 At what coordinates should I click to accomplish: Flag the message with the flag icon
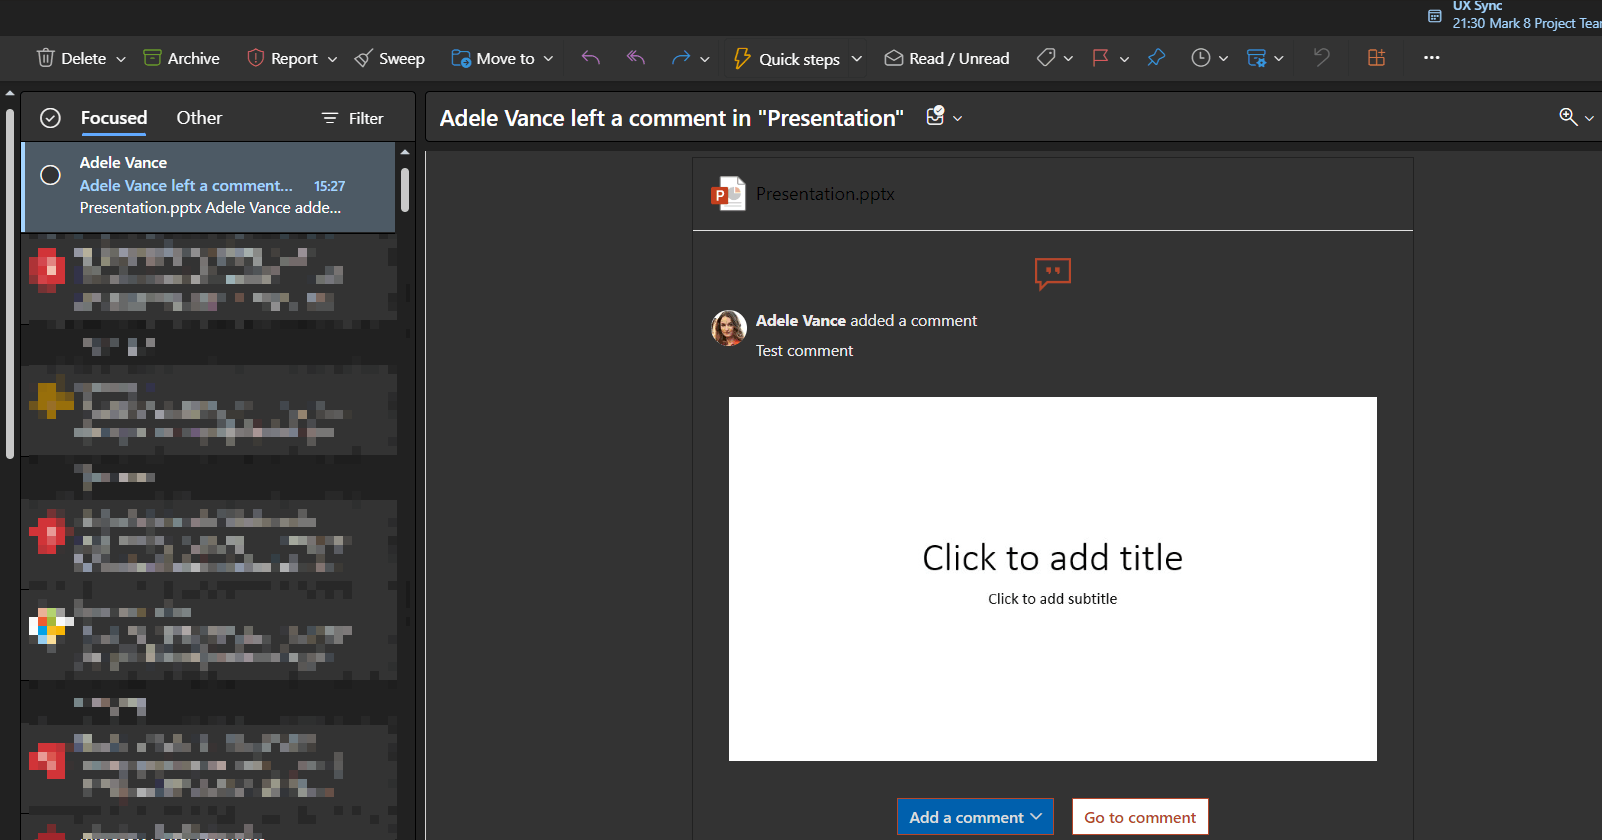coord(1101,58)
